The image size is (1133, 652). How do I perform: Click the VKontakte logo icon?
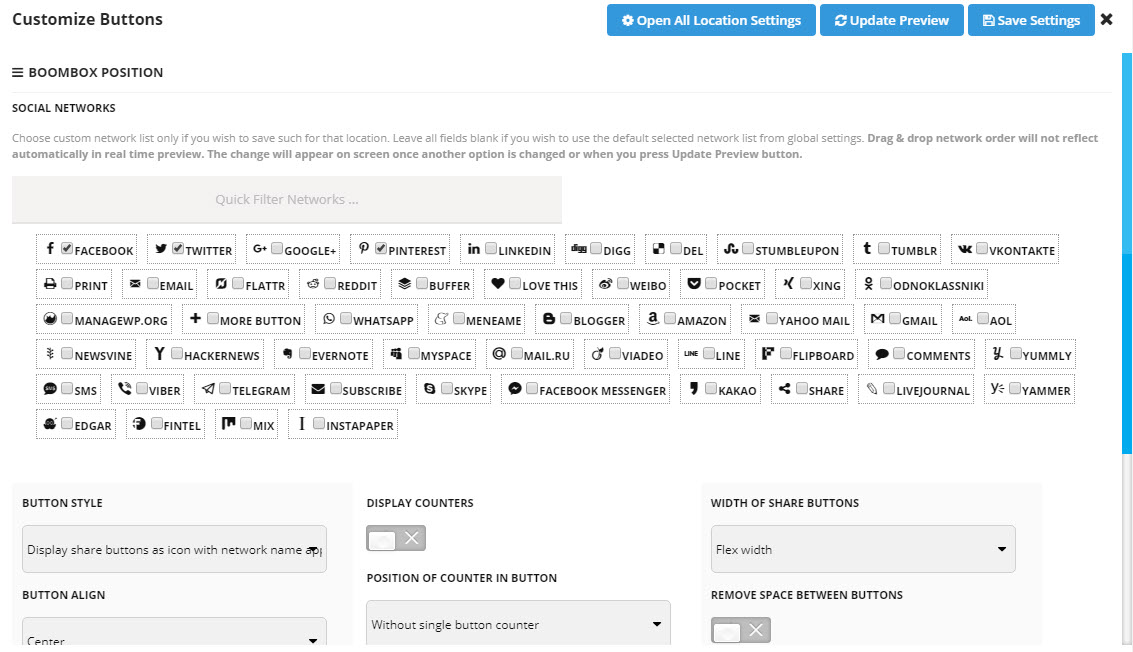pos(965,249)
